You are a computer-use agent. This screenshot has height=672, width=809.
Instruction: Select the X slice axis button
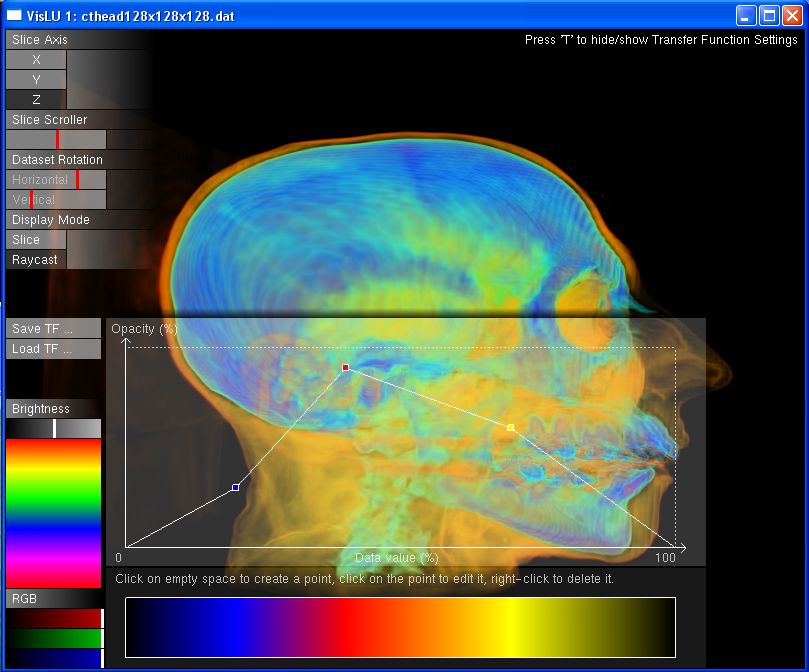(36, 60)
